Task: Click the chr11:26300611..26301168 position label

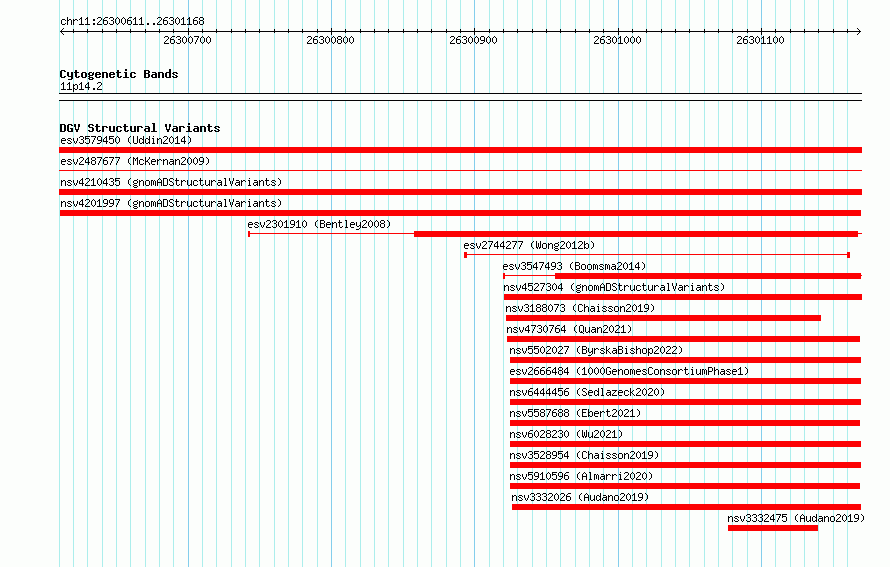Action: tap(132, 21)
